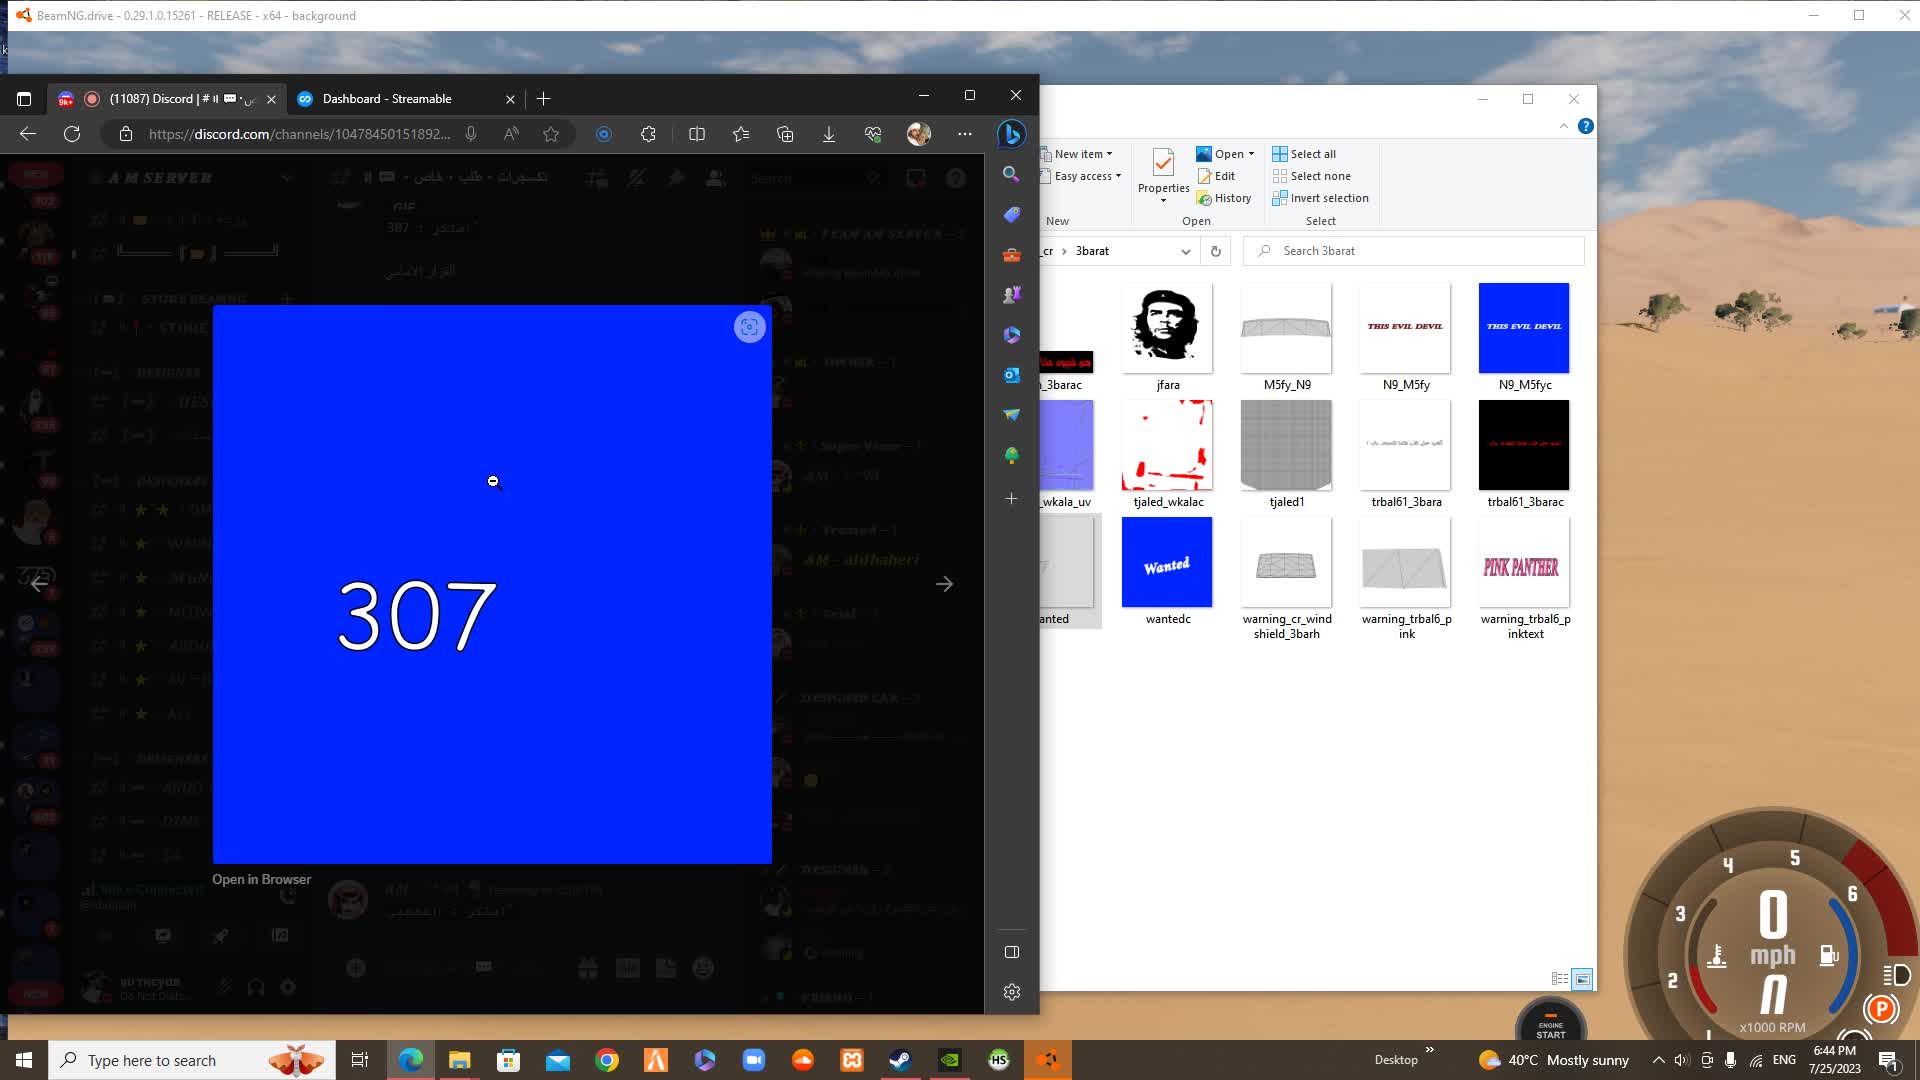Open the Edge sidebar search icon
Screen dimensions: 1920x1080
pos(1011,174)
